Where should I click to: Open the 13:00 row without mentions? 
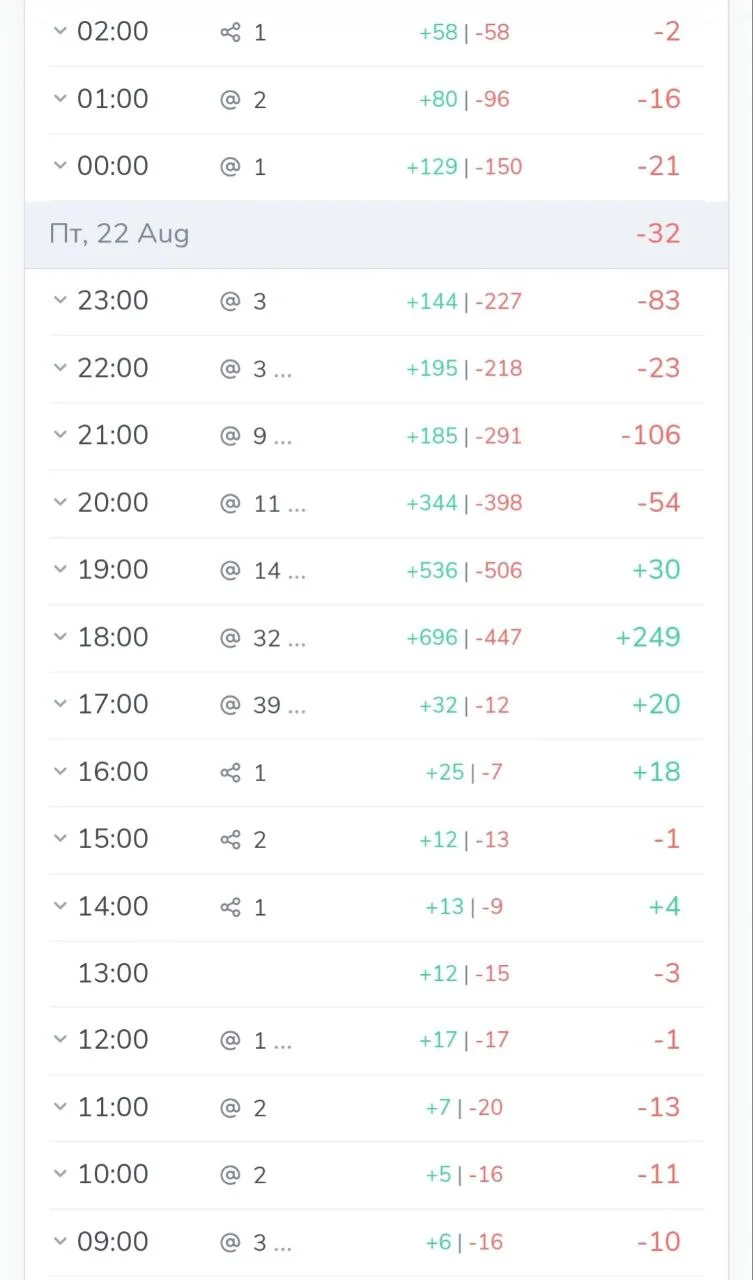tap(376, 973)
